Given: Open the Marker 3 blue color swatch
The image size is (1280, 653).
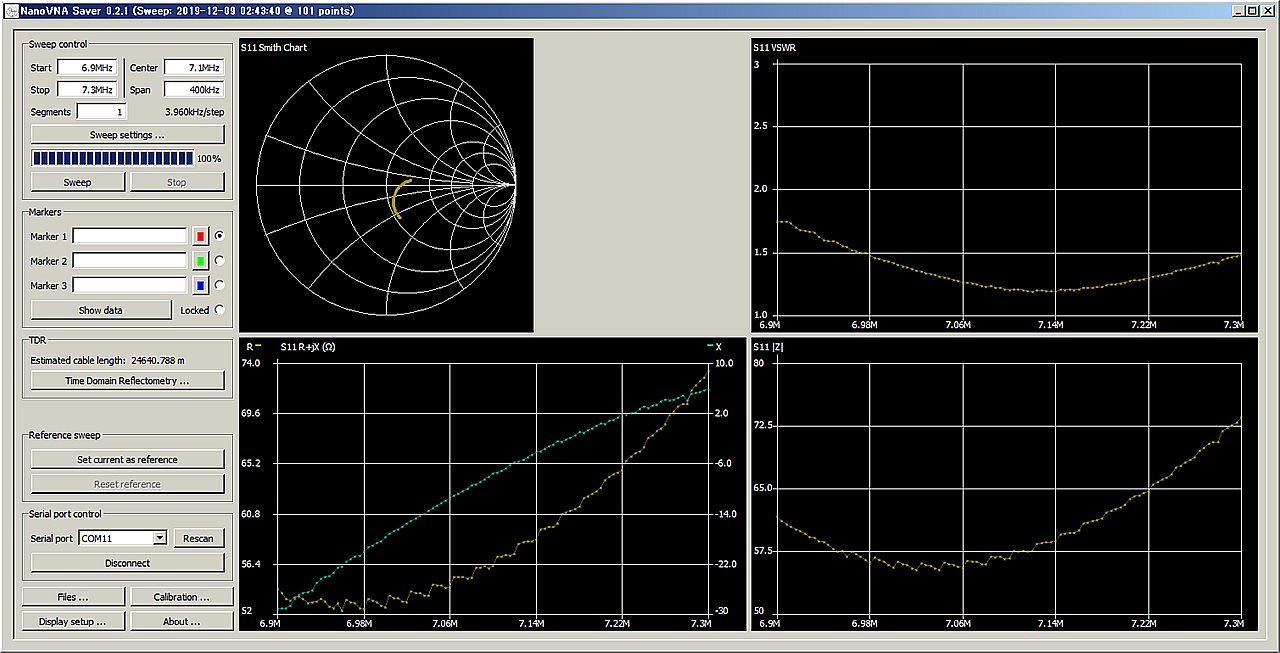Looking at the screenshot, I should pos(201,286).
